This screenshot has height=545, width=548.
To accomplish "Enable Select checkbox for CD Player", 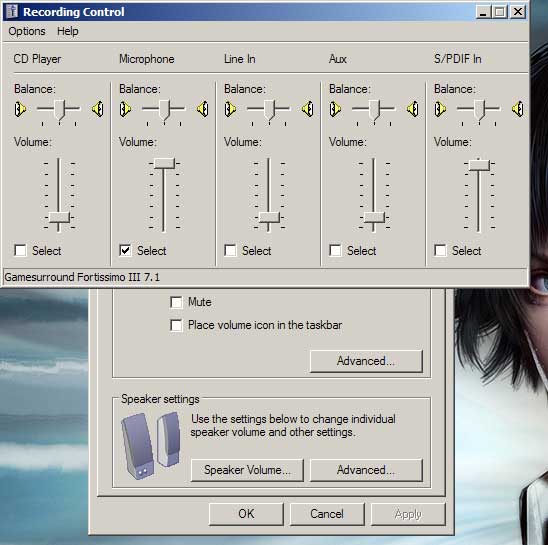I will pyautogui.click(x=20, y=250).
